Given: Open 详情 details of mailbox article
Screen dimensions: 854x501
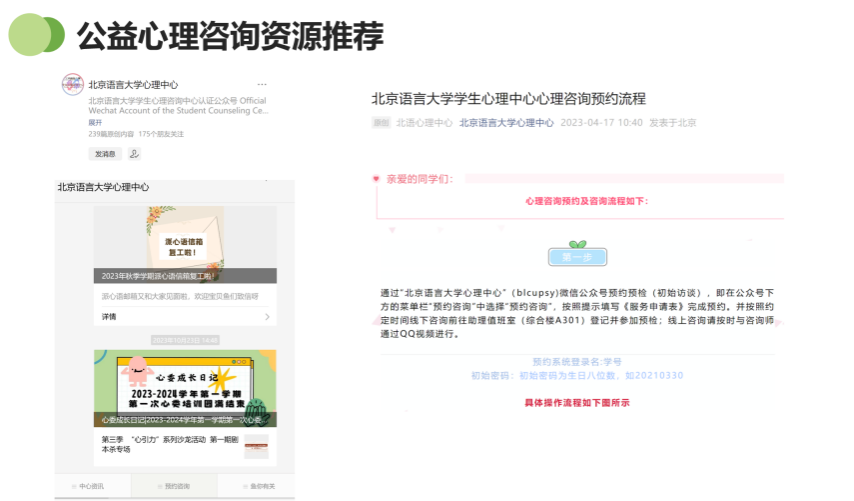Looking at the screenshot, I should tap(109, 317).
